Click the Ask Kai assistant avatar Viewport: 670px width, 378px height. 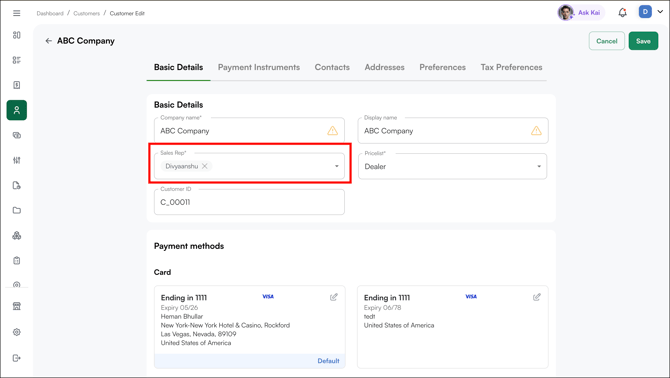coord(566,12)
